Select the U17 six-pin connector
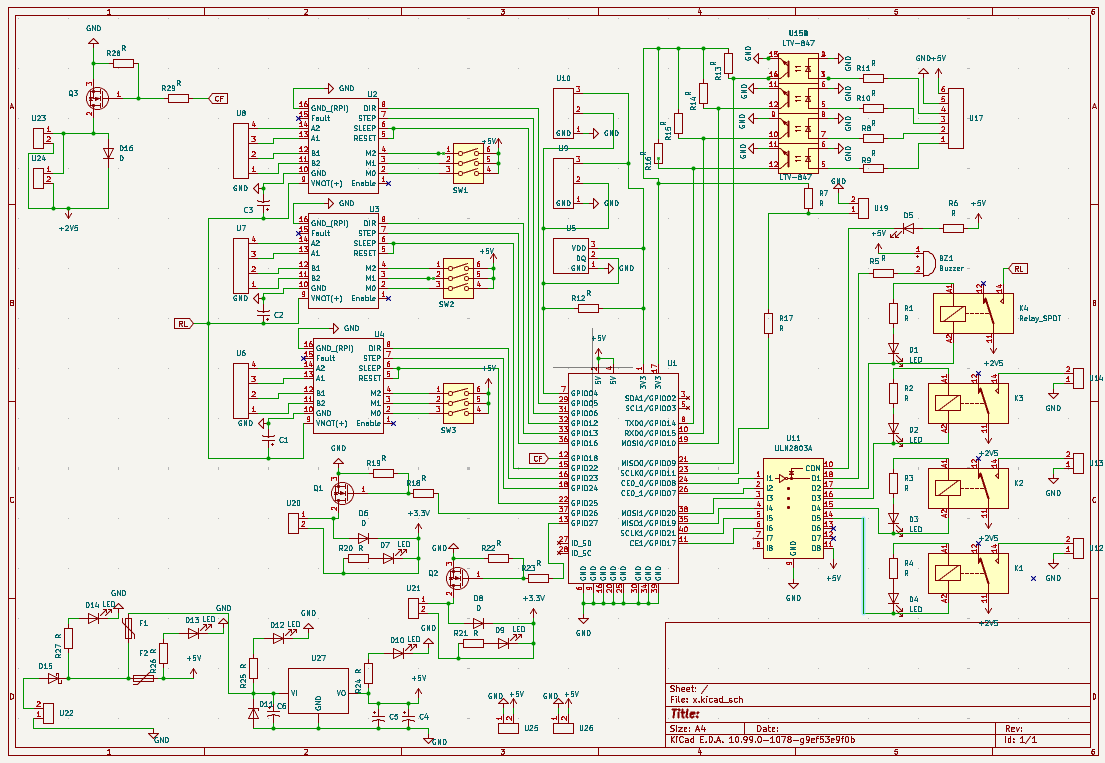 point(956,118)
